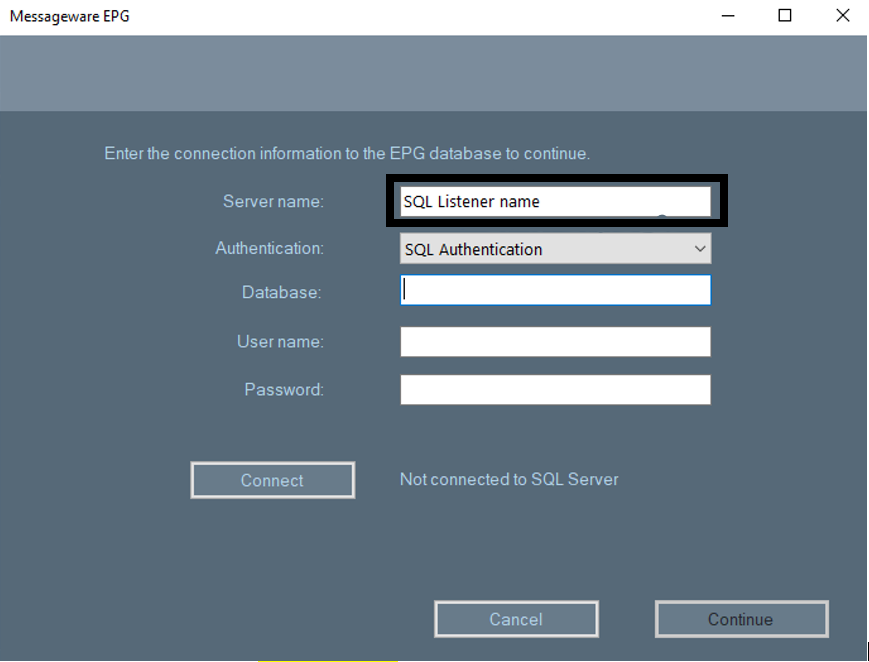Click the Password input field
Image resolution: width=869 pixels, height=662 pixels.
tap(555, 389)
